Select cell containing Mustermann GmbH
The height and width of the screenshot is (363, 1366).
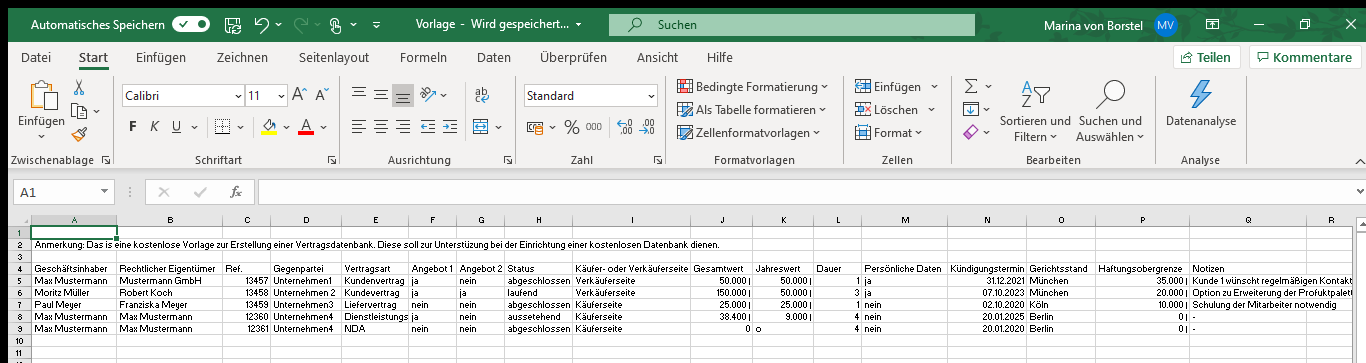169,282
